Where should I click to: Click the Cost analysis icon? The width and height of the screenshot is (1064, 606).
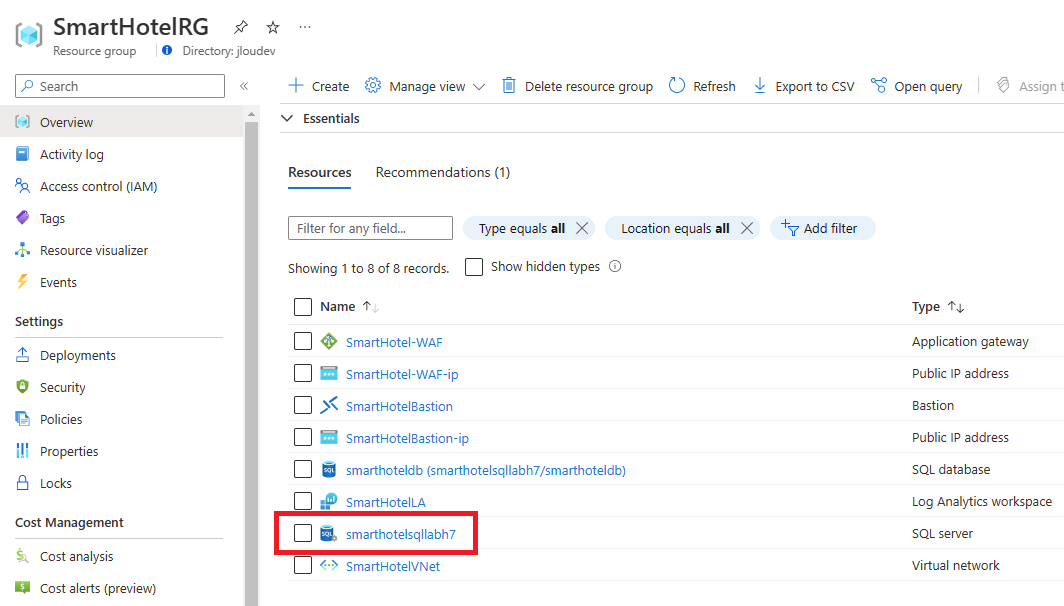pyautogui.click(x=22, y=556)
